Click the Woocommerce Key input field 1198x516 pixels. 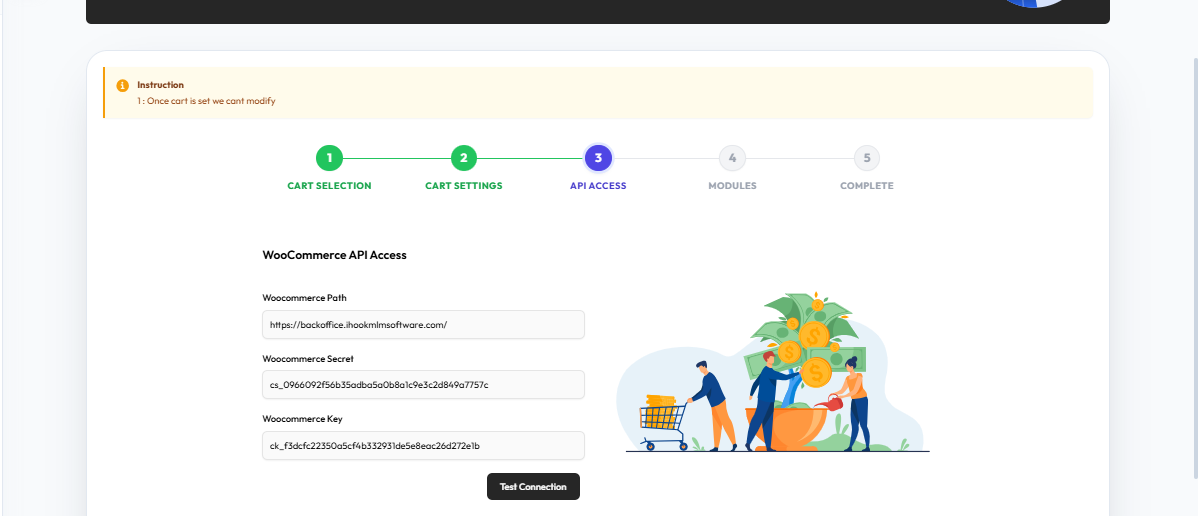[x=423, y=445]
